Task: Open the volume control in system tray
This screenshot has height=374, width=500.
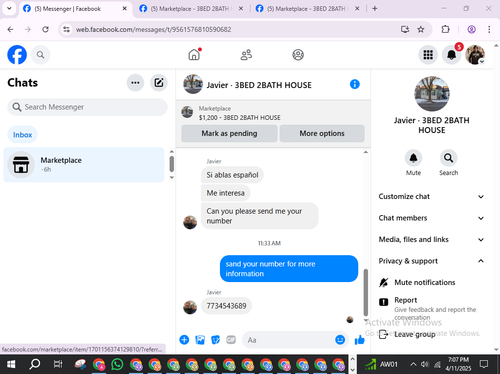Action: [425, 364]
